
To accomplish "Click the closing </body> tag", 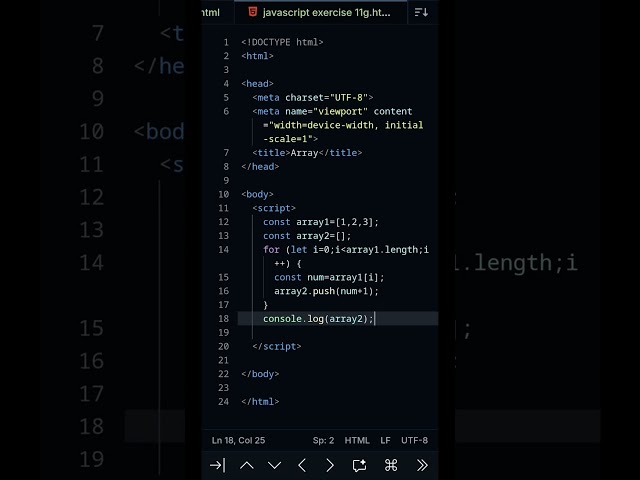I will click(x=260, y=374).
